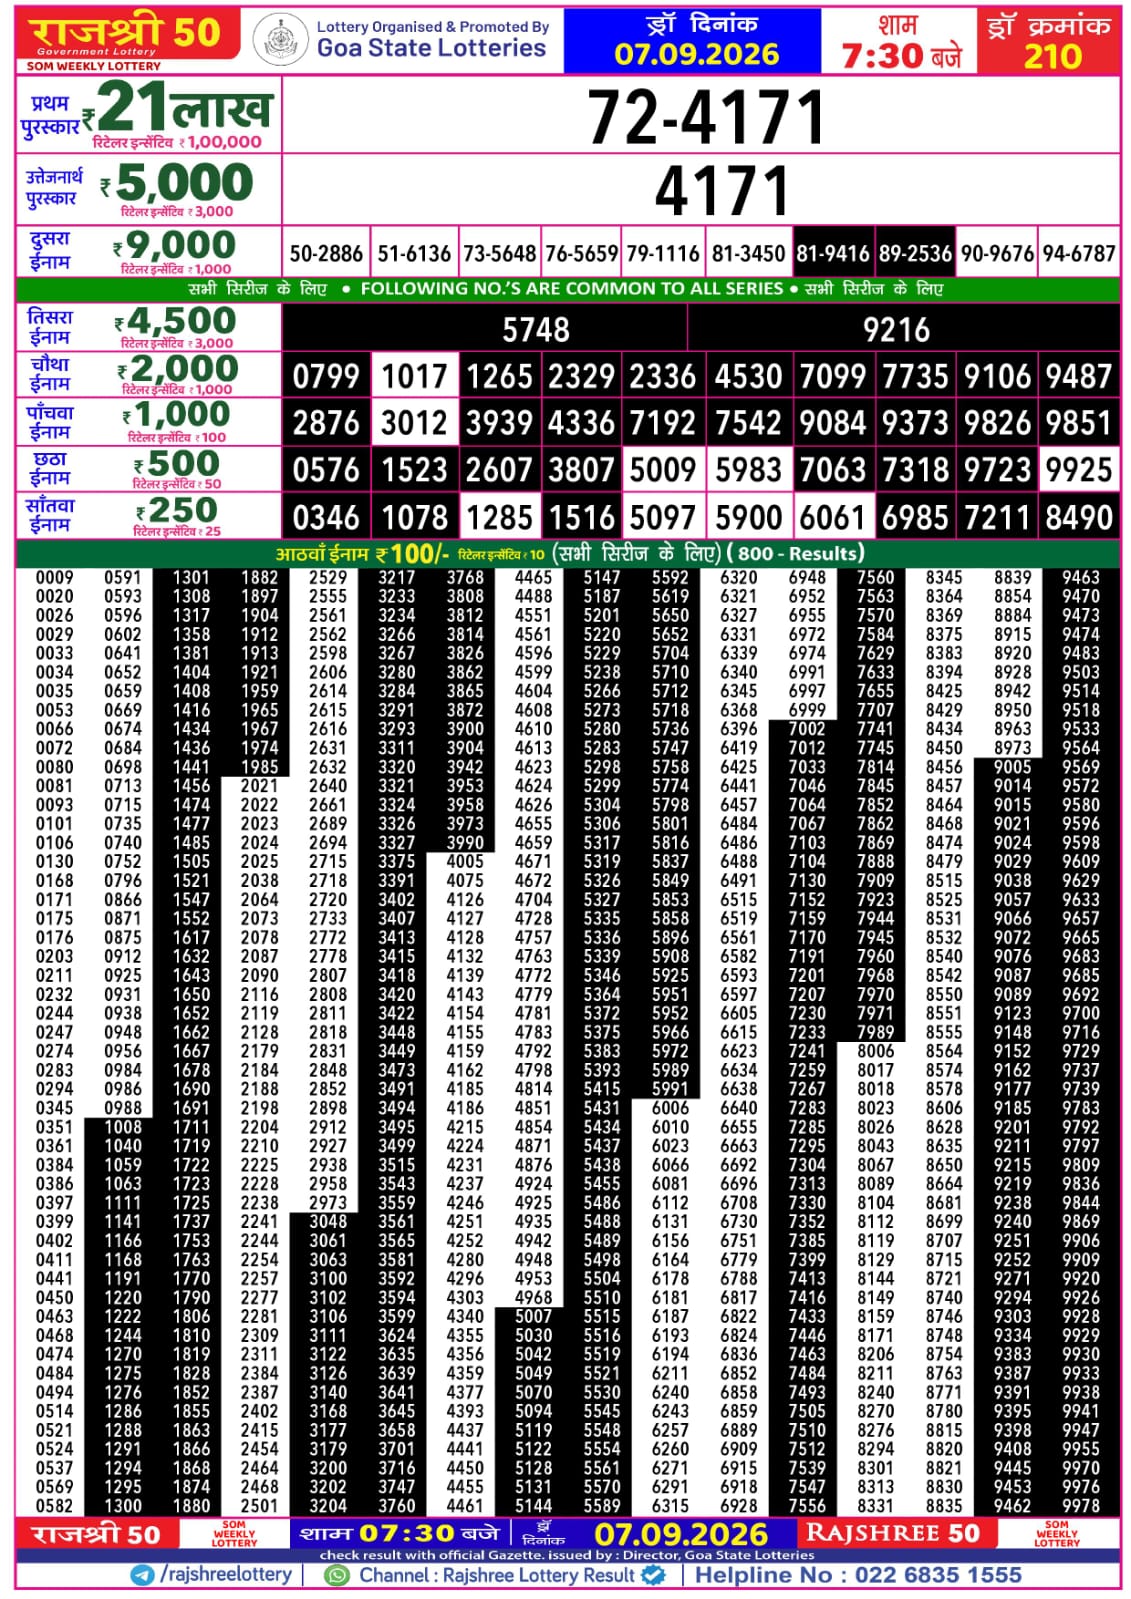Click the WhatsApp icon before Channel
The width and height of the screenshot is (1131, 1599).
coord(338,1575)
